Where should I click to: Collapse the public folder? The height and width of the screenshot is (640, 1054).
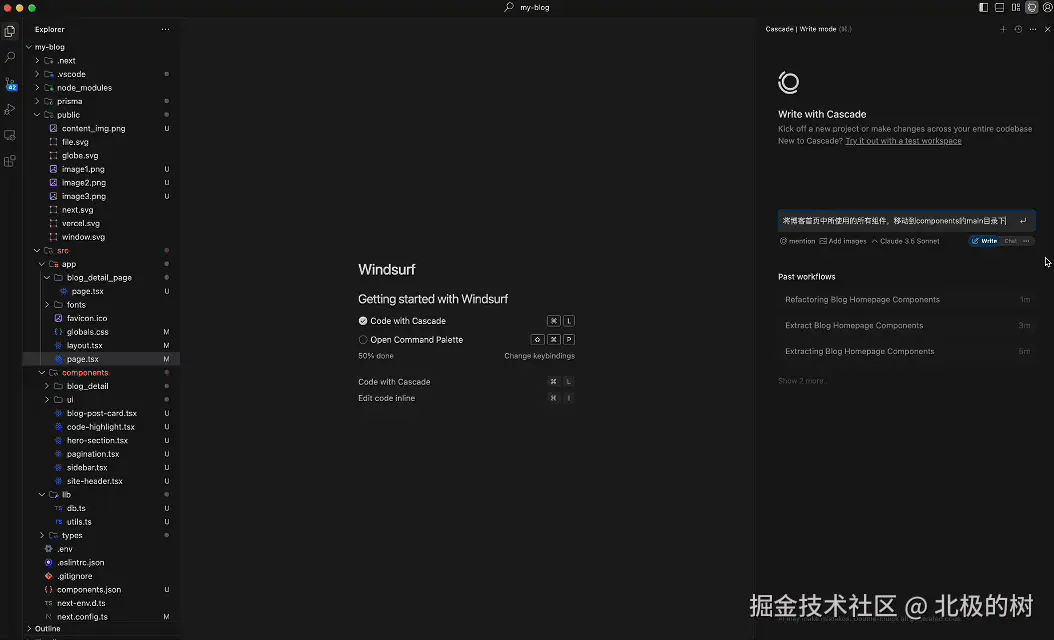pos(38,115)
